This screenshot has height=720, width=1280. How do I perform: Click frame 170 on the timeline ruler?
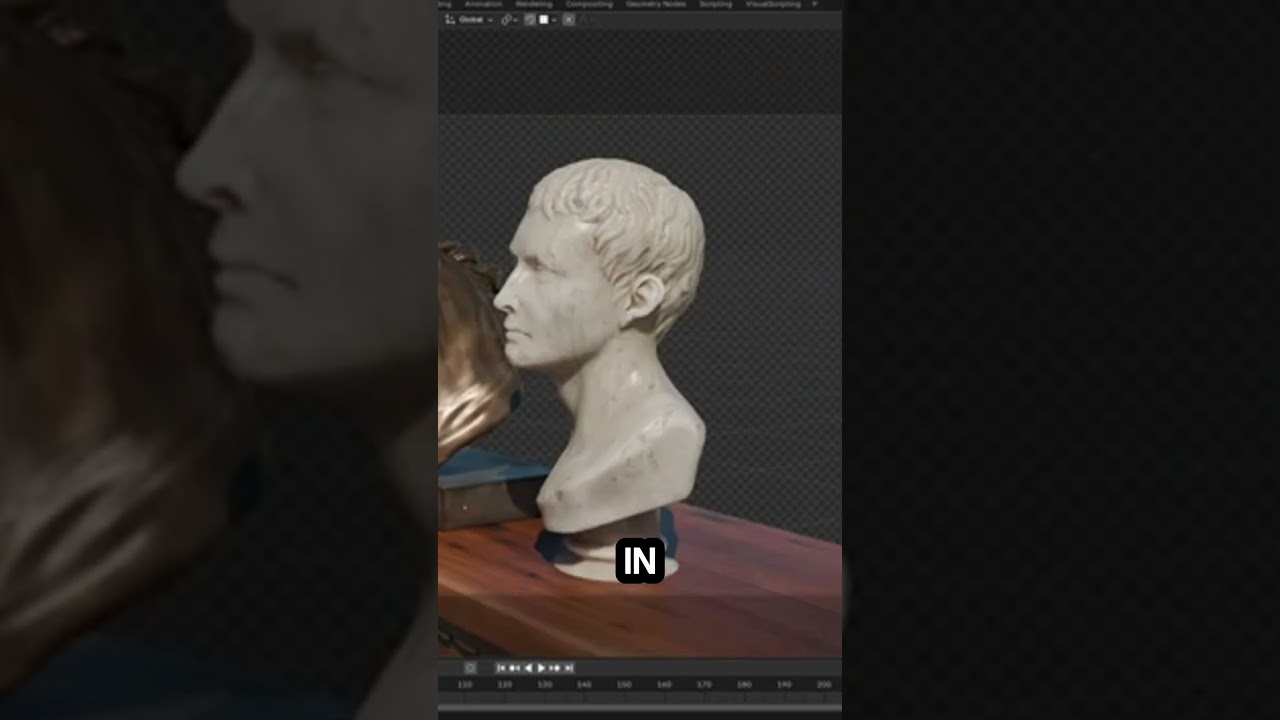(704, 685)
